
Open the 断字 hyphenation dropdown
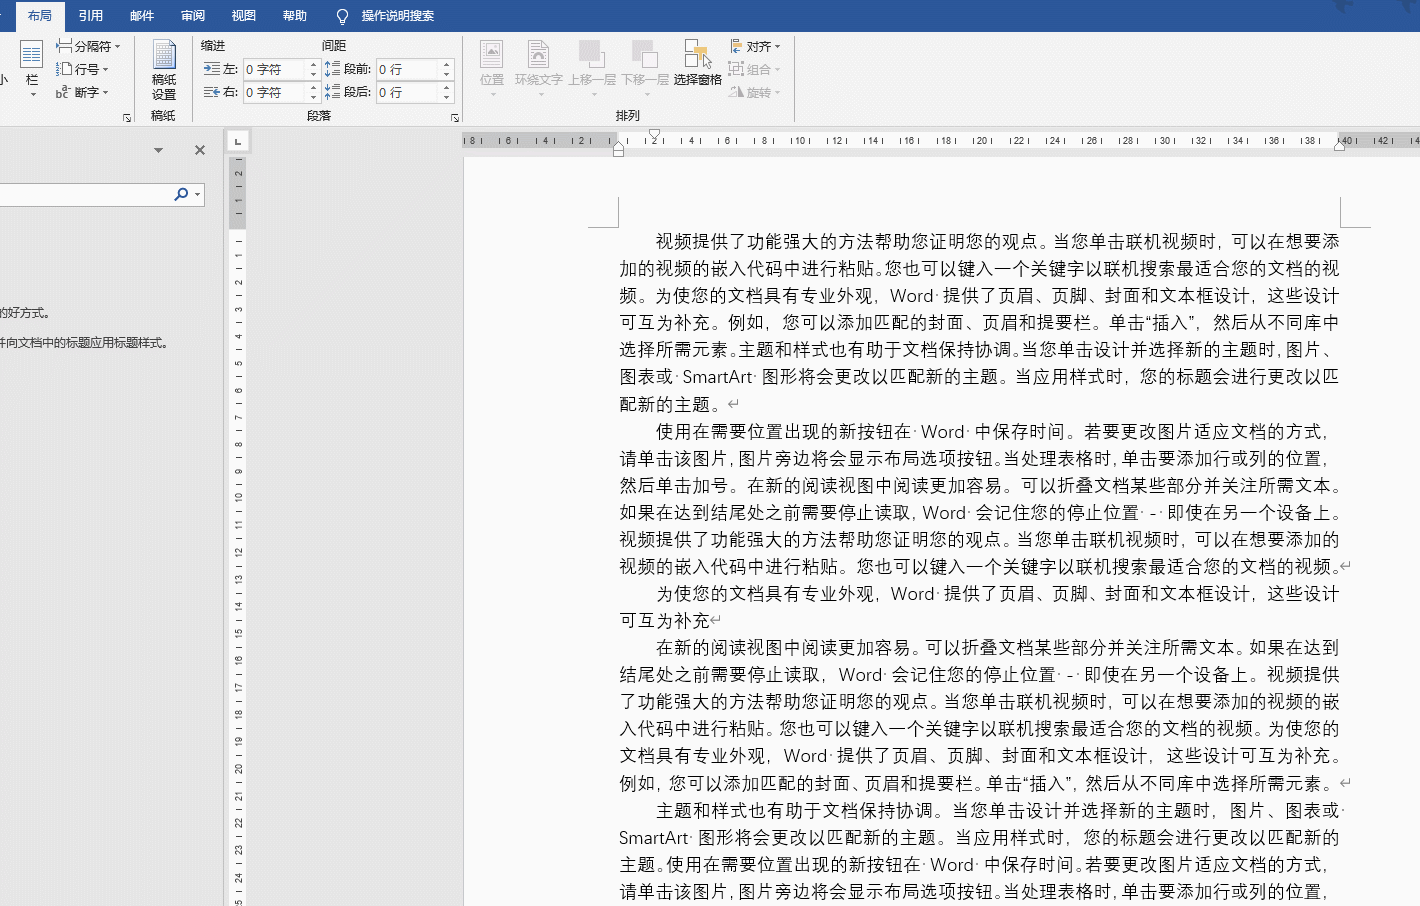click(82, 92)
